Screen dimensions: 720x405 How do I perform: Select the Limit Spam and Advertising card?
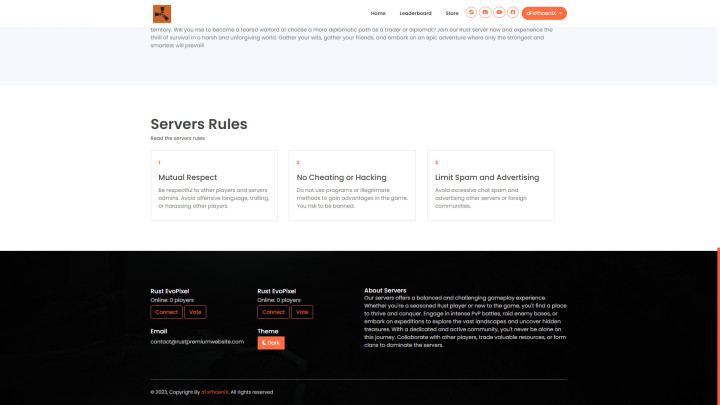pos(490,186)
